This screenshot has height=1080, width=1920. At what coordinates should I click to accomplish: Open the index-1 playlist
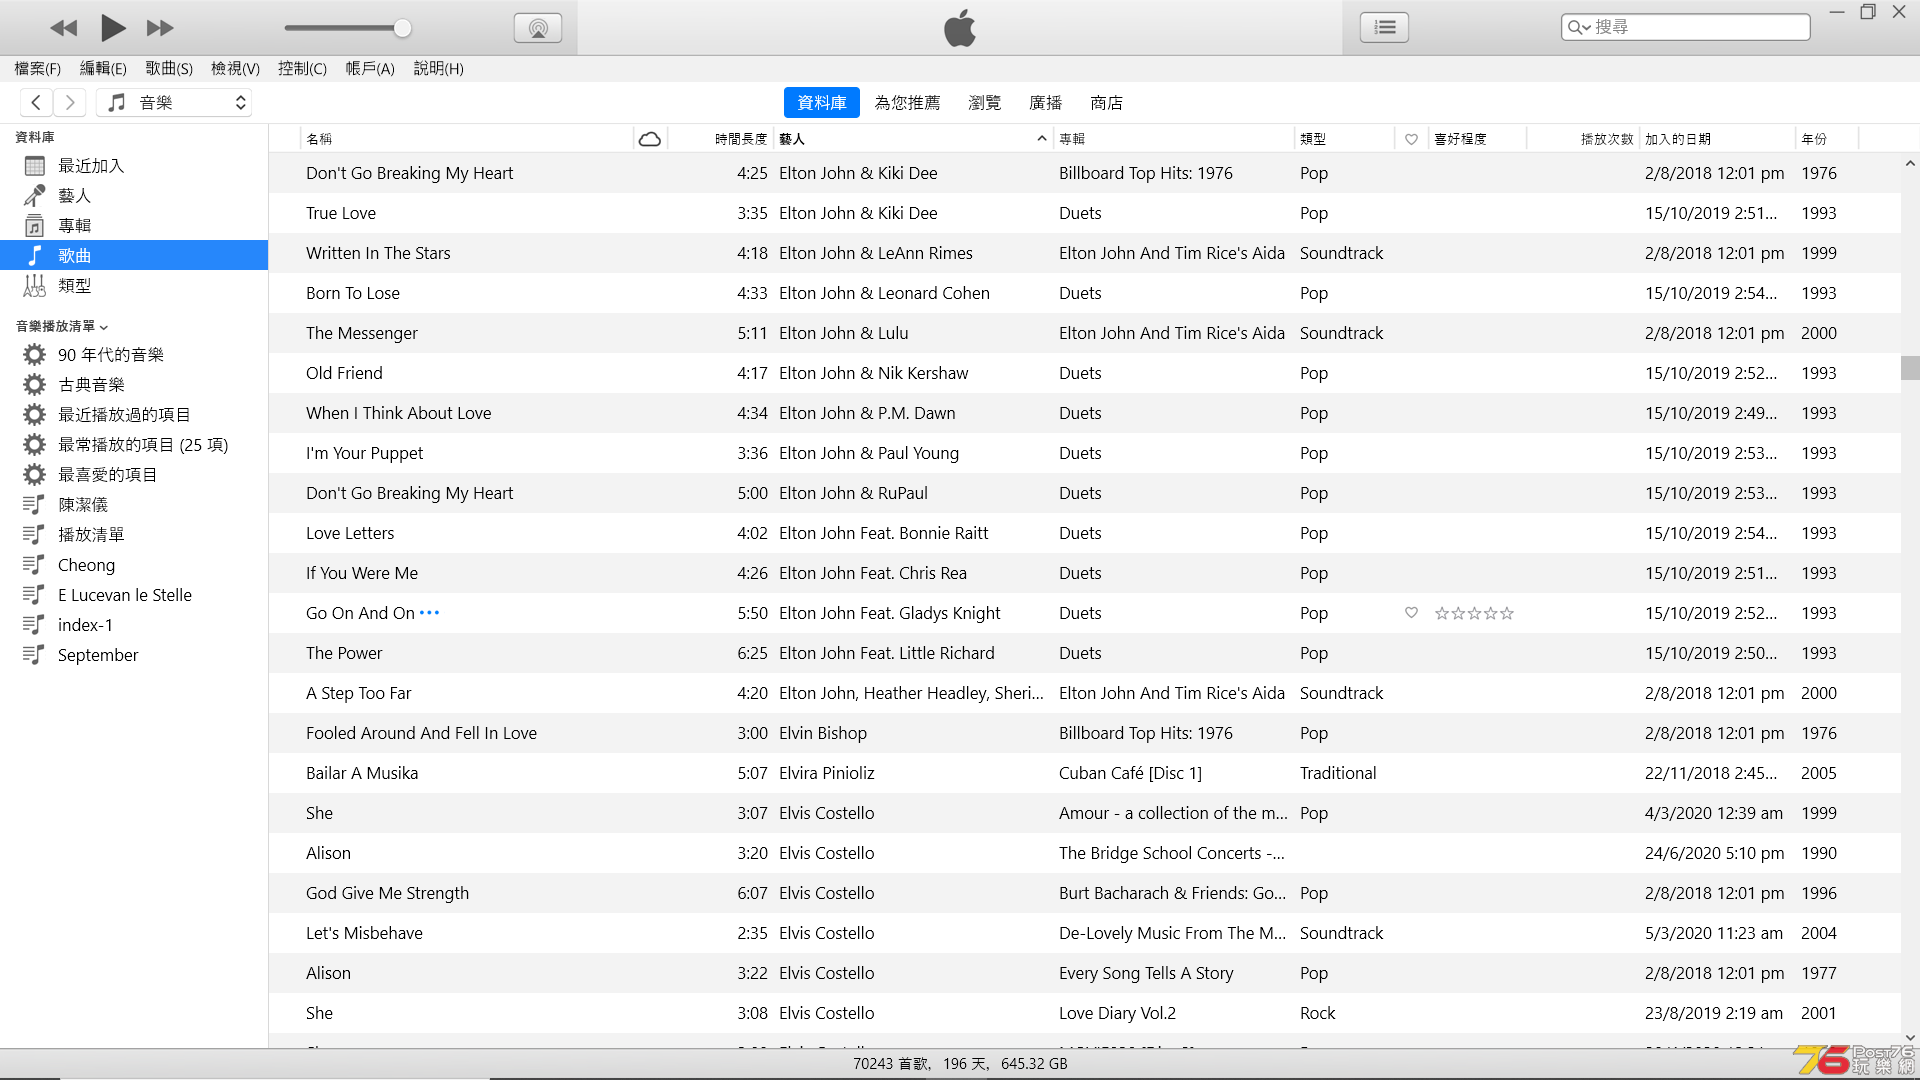point(134,625)
